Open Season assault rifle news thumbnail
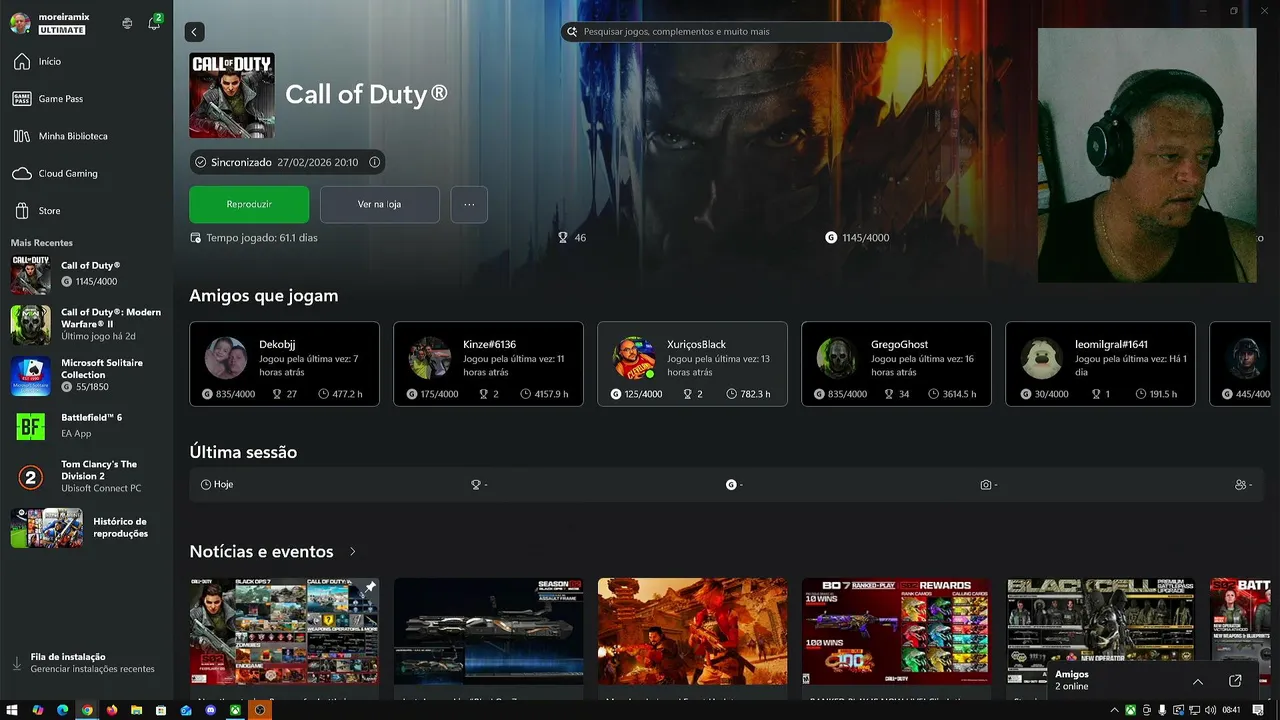Screen dimensions: 1280x720 click(488, 631)
